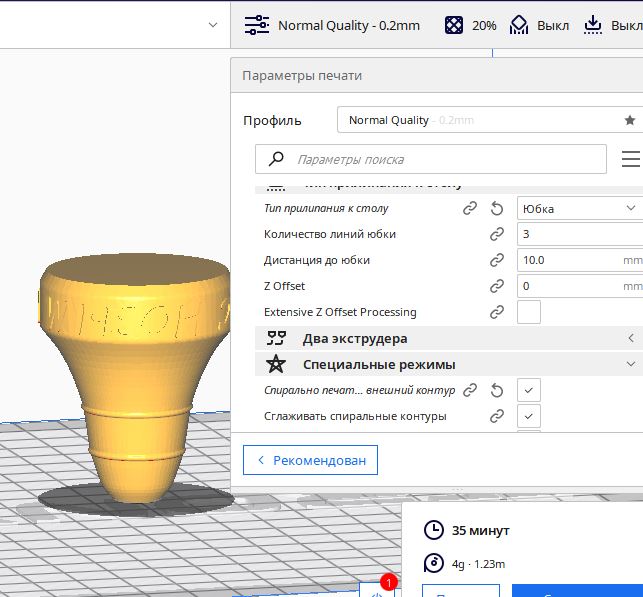Reset the 'Тип прилипания к столу' setting
Viewport: 643px width, 597px height.
click(497, 209)
